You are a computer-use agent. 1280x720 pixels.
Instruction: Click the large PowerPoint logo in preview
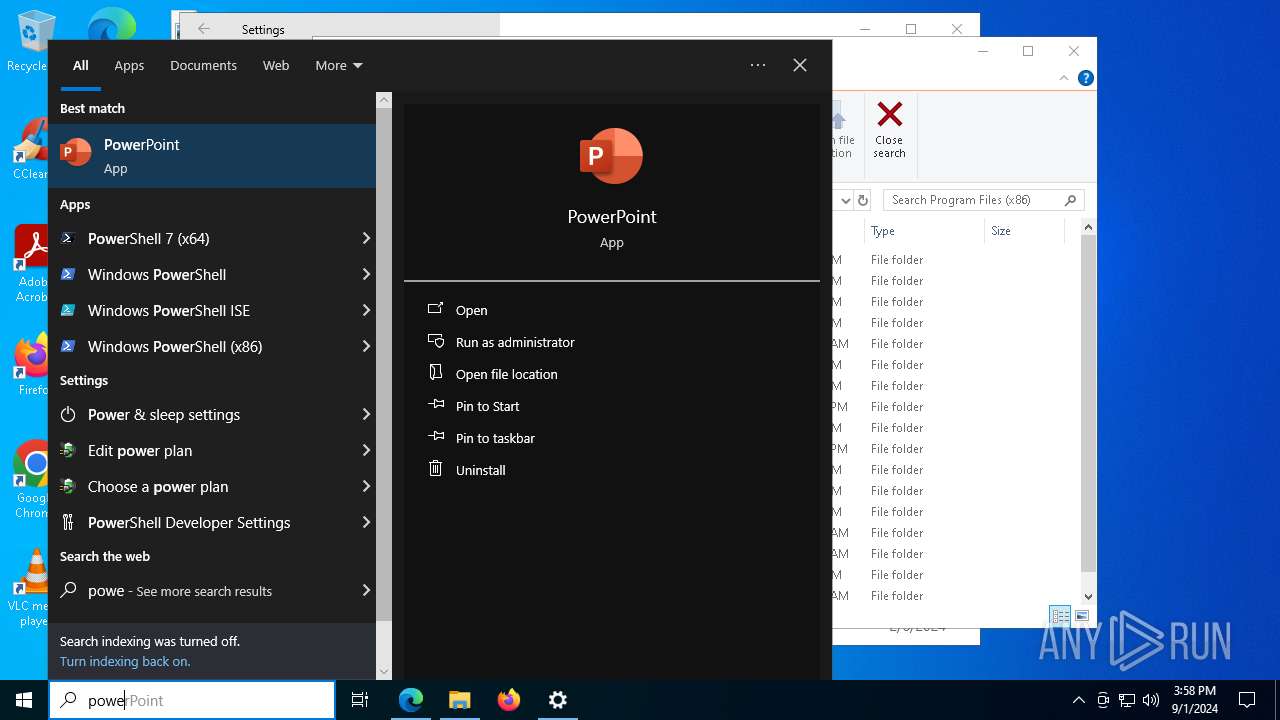(611, 156)
